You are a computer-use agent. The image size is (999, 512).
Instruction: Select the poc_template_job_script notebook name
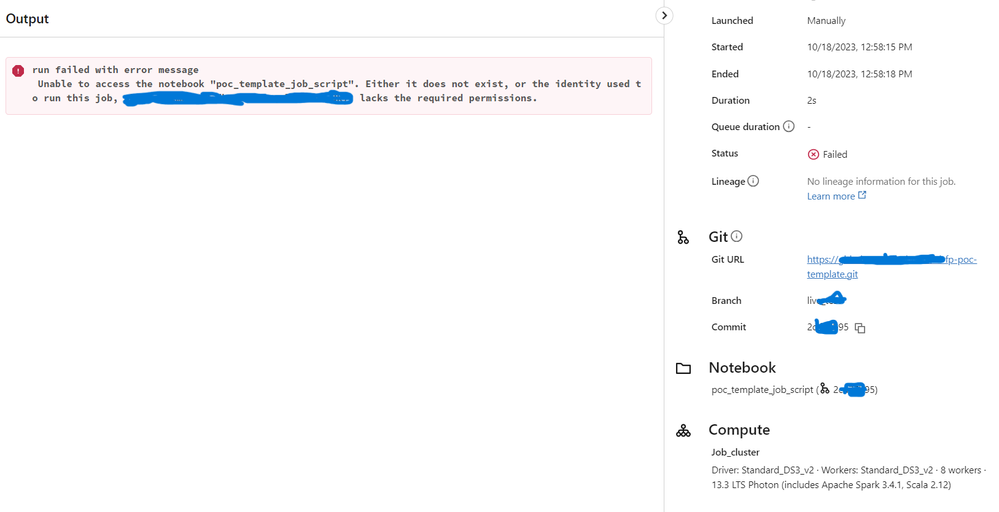tap(762, 390)
